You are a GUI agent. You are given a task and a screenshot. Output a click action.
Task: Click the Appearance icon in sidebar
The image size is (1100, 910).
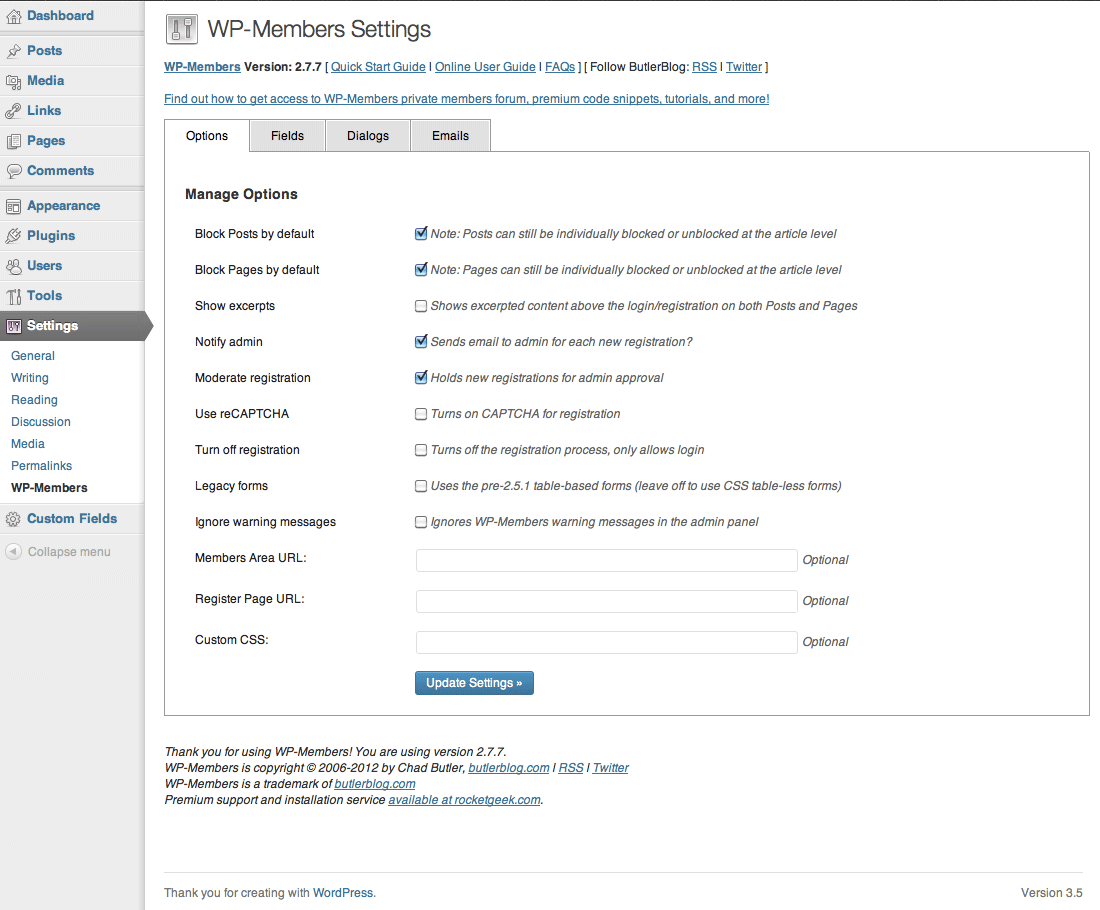[13, 206]
